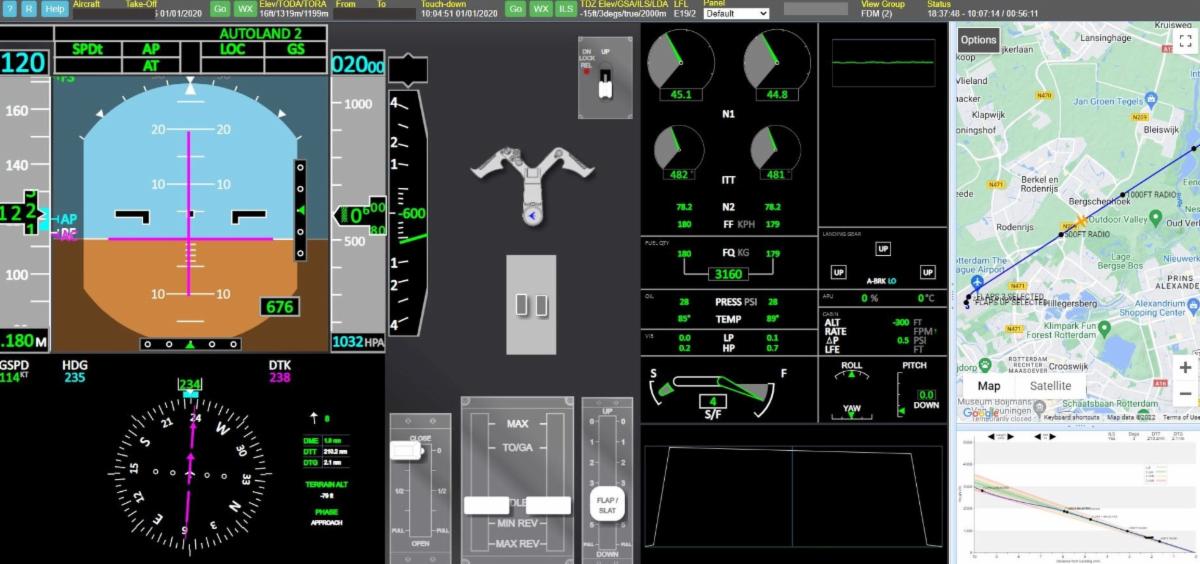Zoom out on the map
Image resolution: width=1200 pixels, height=564 pixels.
[1185, 393]
